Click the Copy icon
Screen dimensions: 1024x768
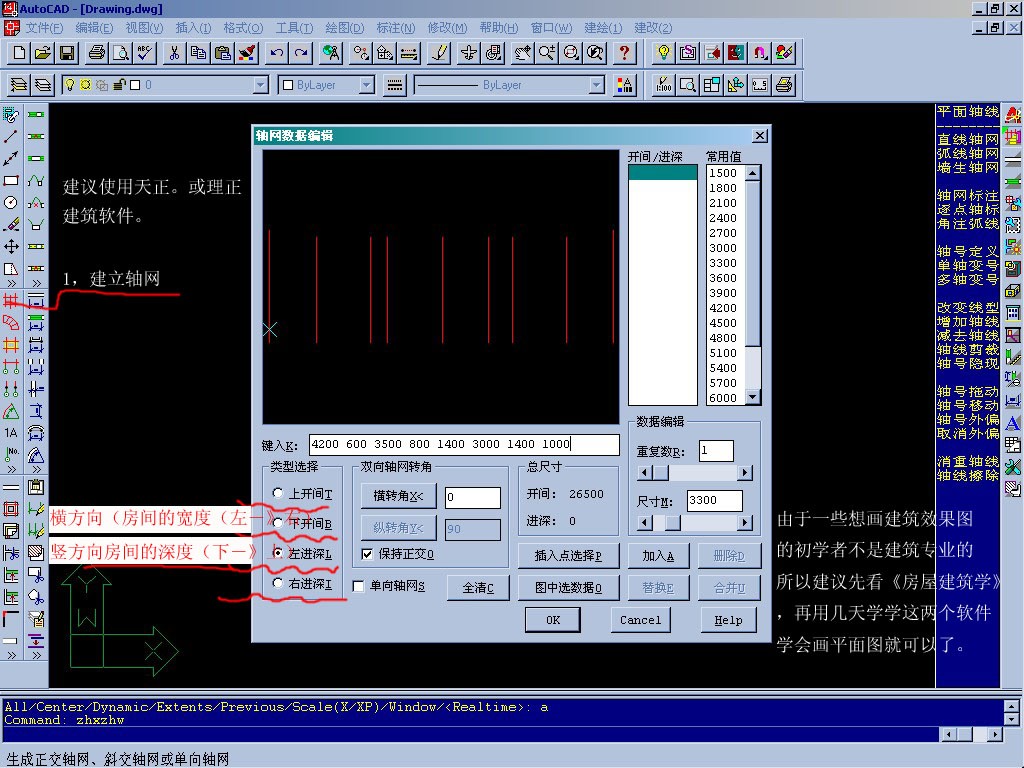click(x=199, y=53)
